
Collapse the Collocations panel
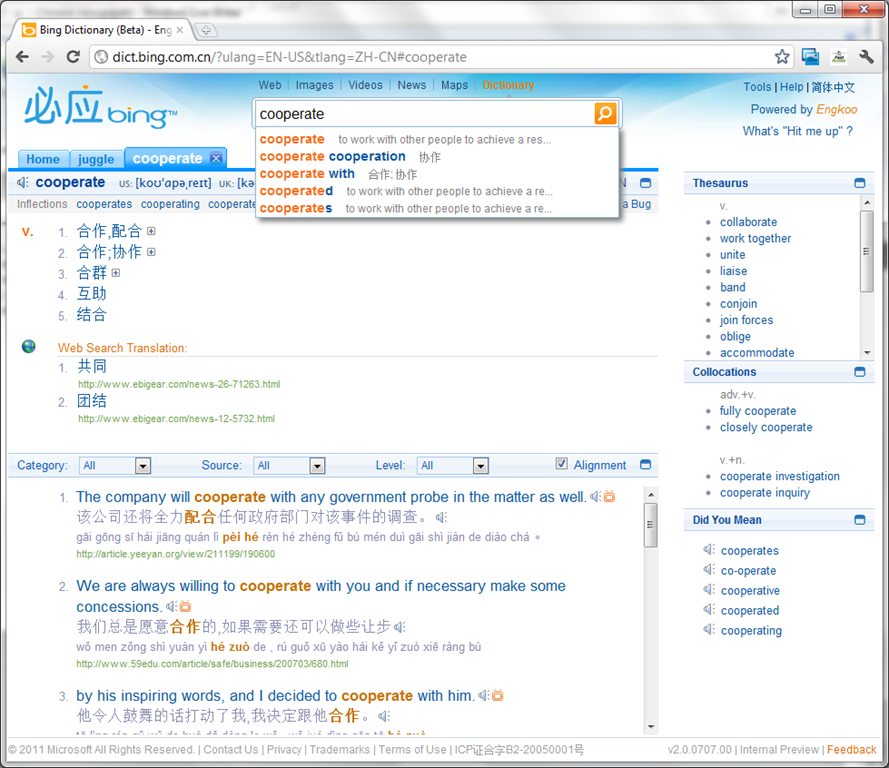(860, 372)
